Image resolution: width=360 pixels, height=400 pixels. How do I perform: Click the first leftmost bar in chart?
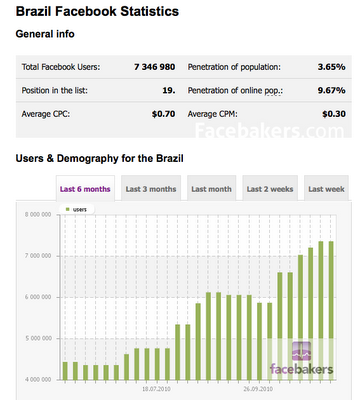click(65, 371)
